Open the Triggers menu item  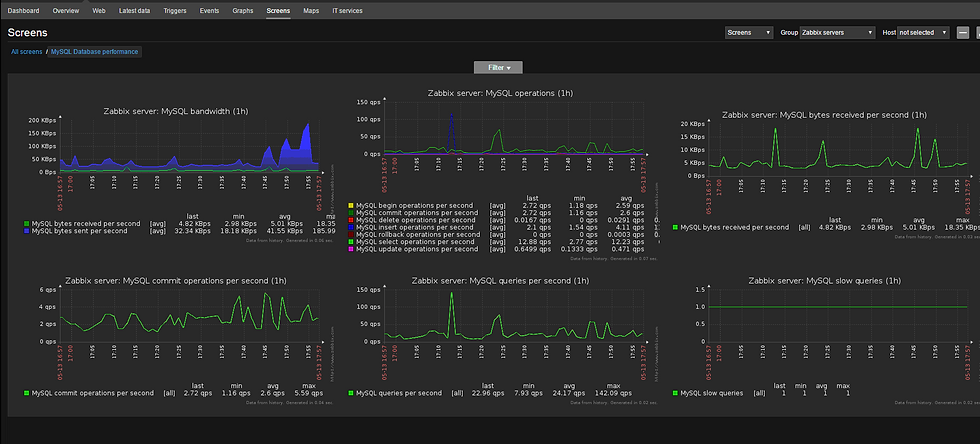[175, 11]
